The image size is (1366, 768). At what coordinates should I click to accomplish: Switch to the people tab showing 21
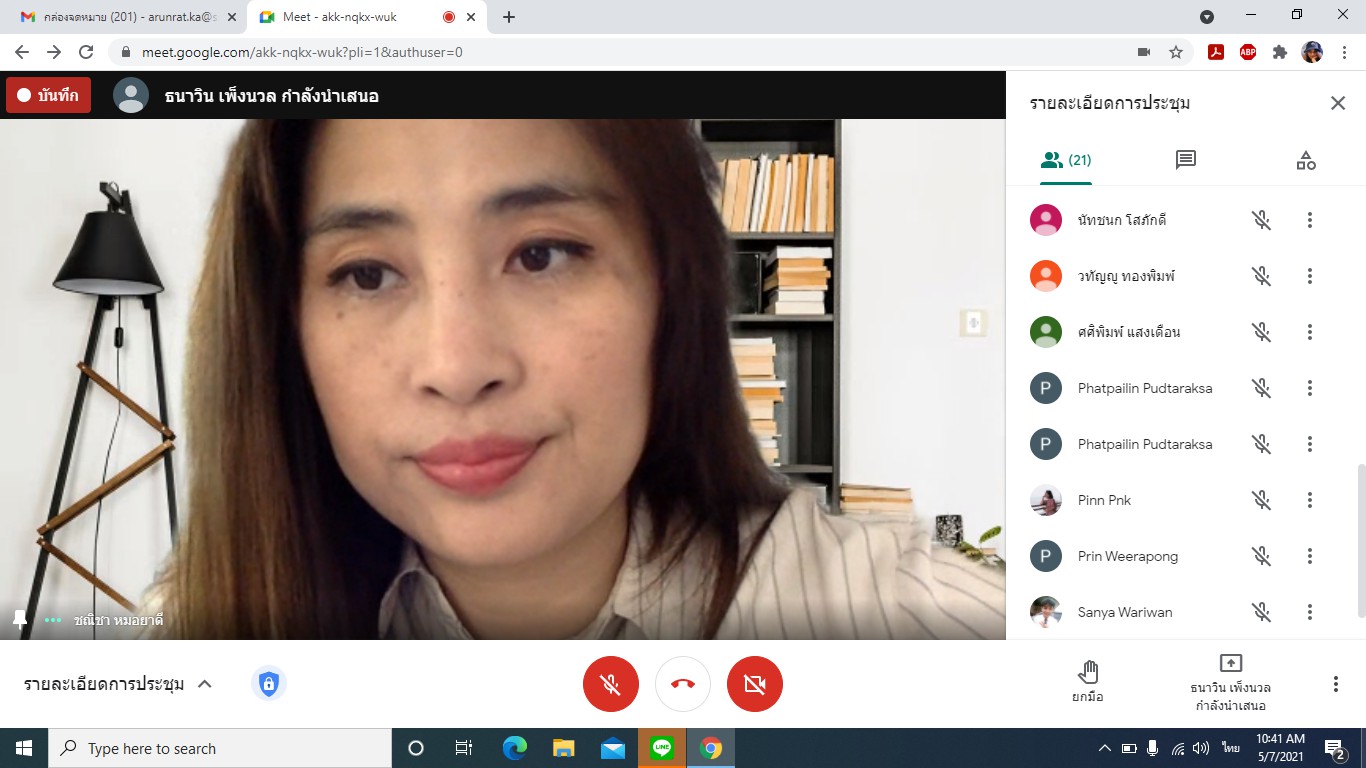point(1066,160)
